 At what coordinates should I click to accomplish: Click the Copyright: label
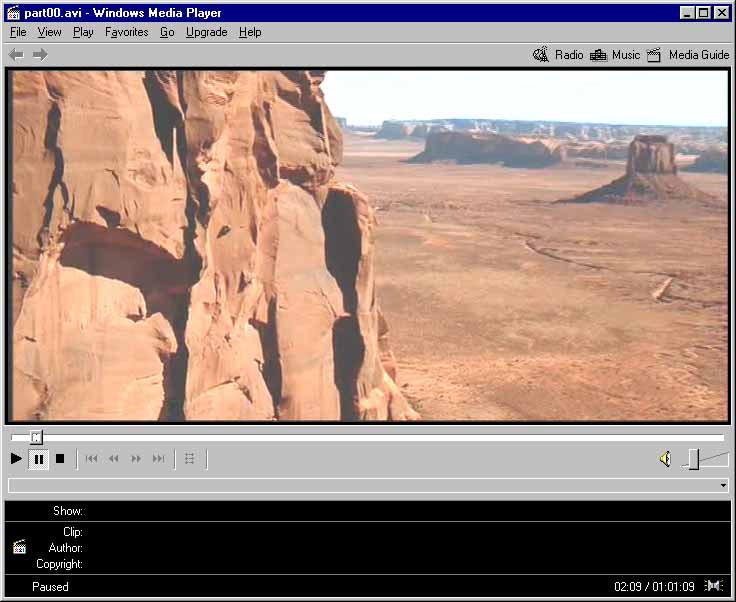(x=60, y=564)
